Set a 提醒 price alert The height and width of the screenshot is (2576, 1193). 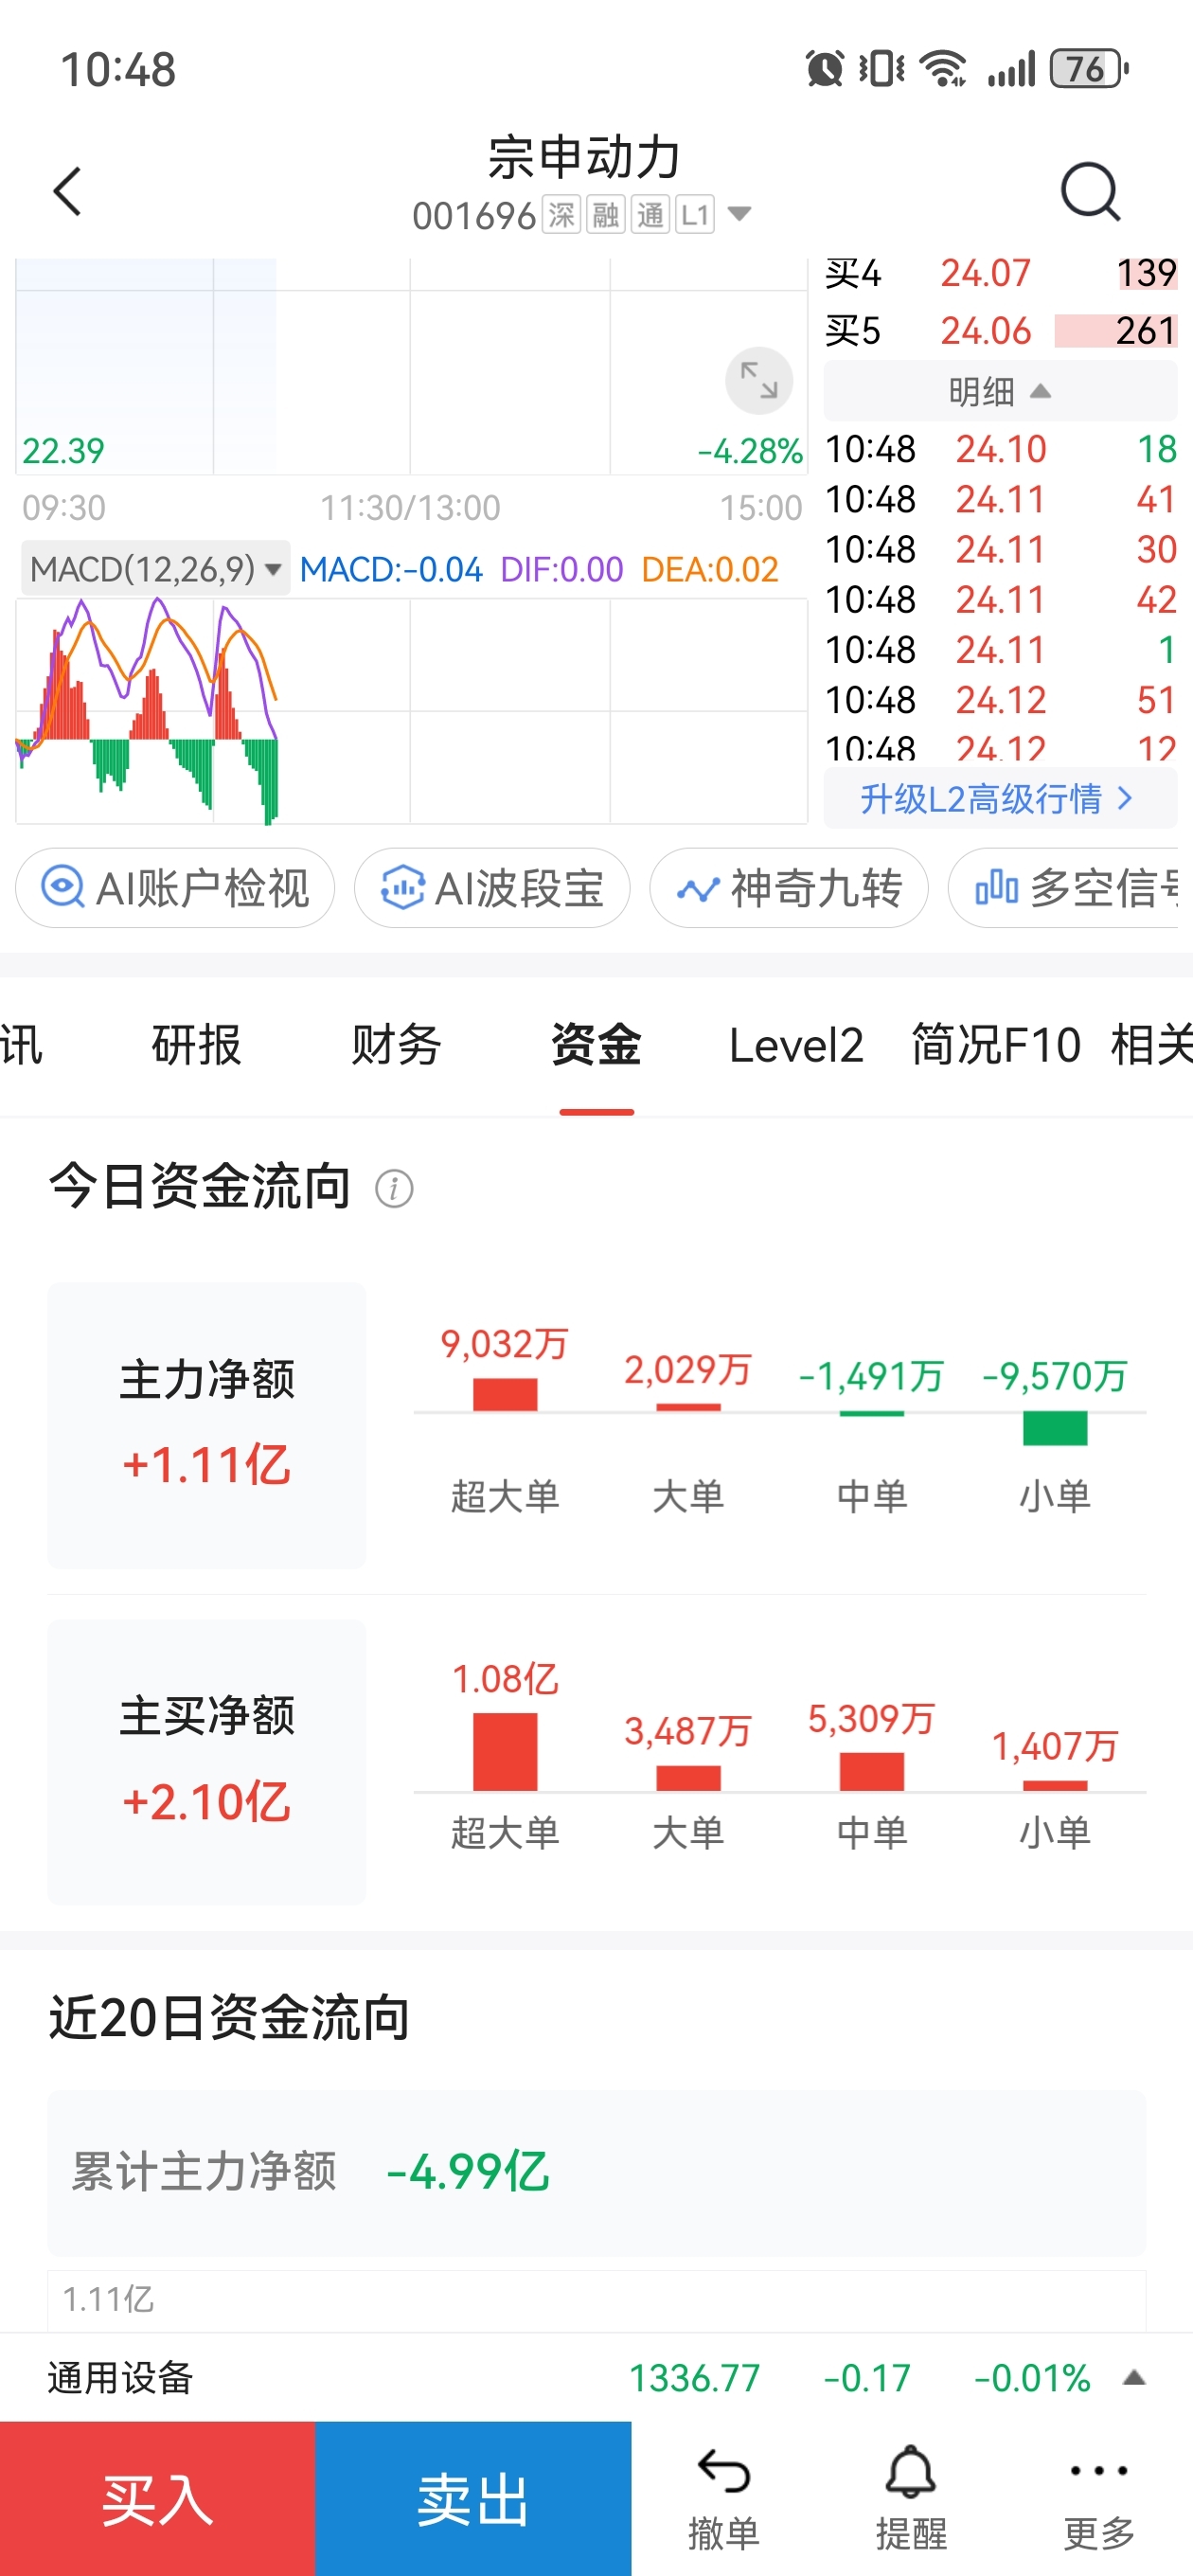pyautogui.click(x=911, y=2499)
